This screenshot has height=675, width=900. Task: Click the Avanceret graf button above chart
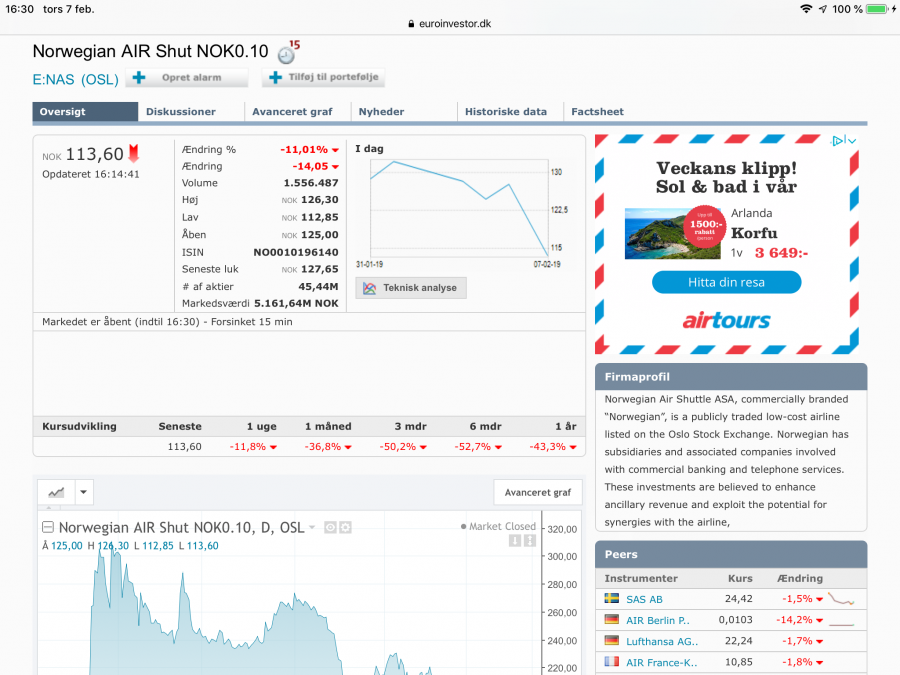pyautogui.click(x=538, y=492)
